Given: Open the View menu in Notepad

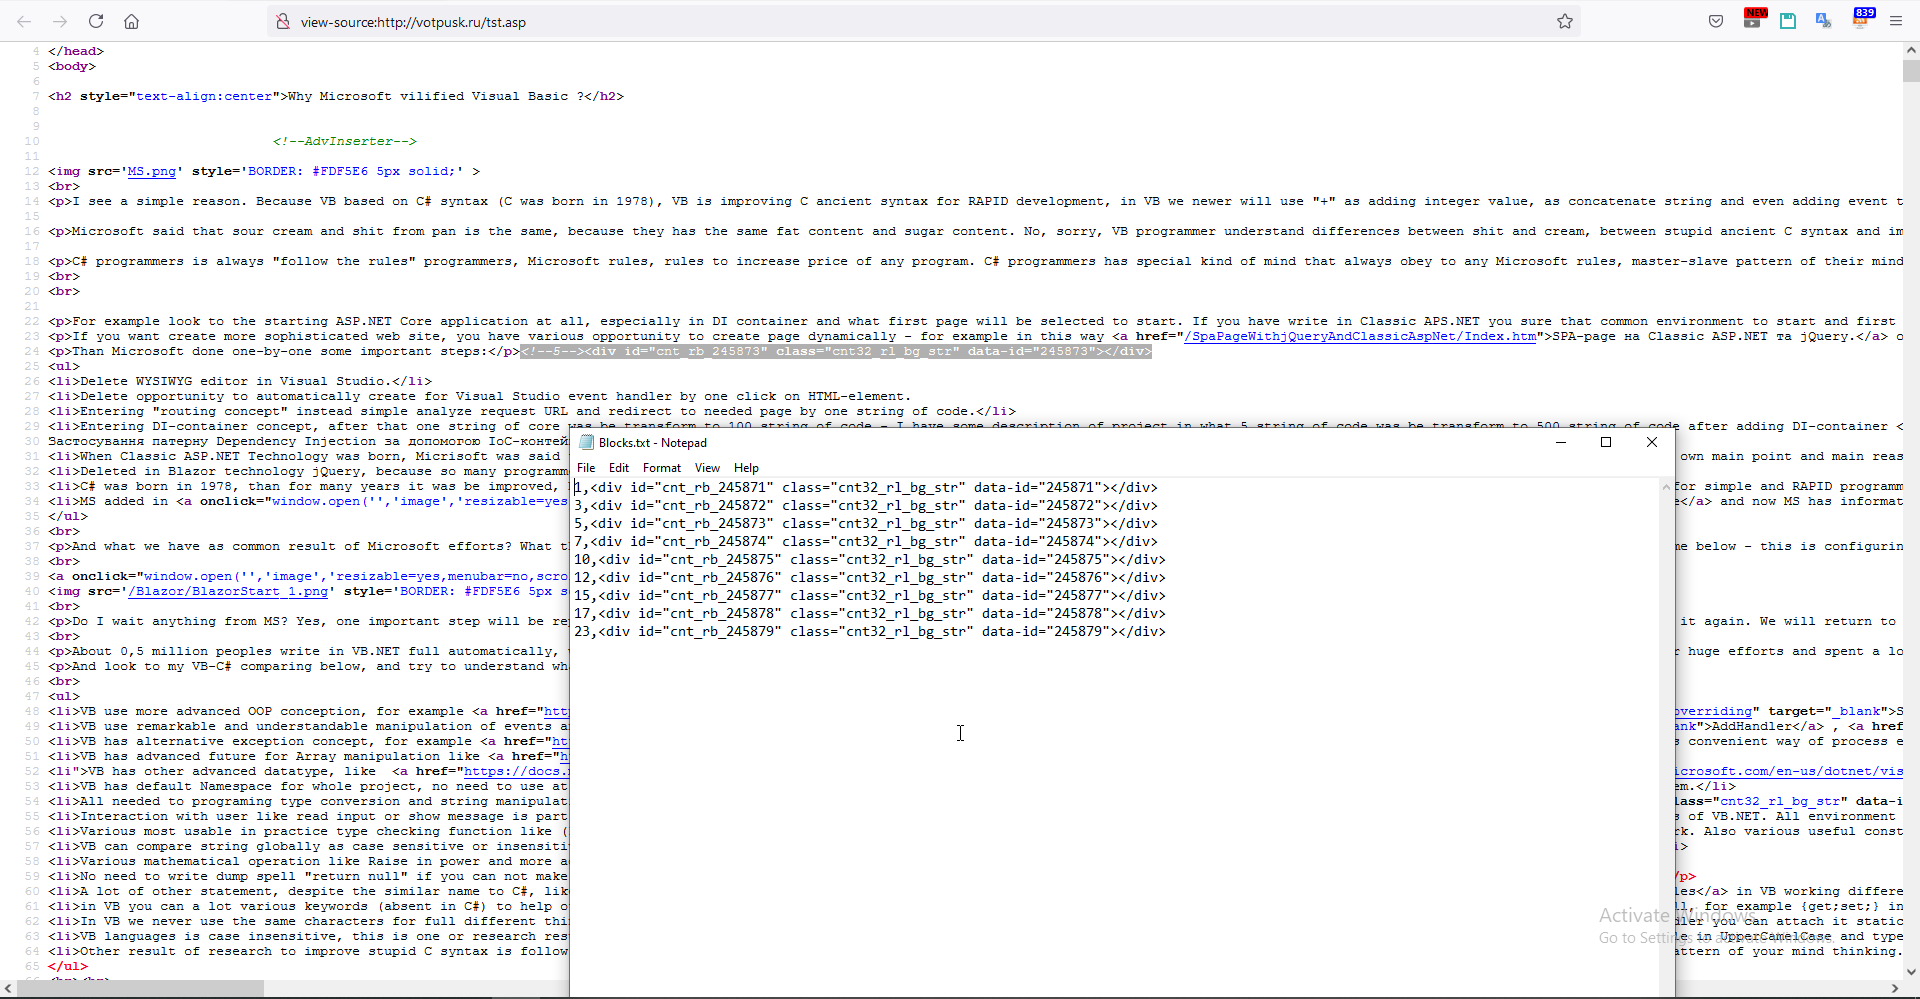Looking at the screenshot, I should tap(707, 467).
